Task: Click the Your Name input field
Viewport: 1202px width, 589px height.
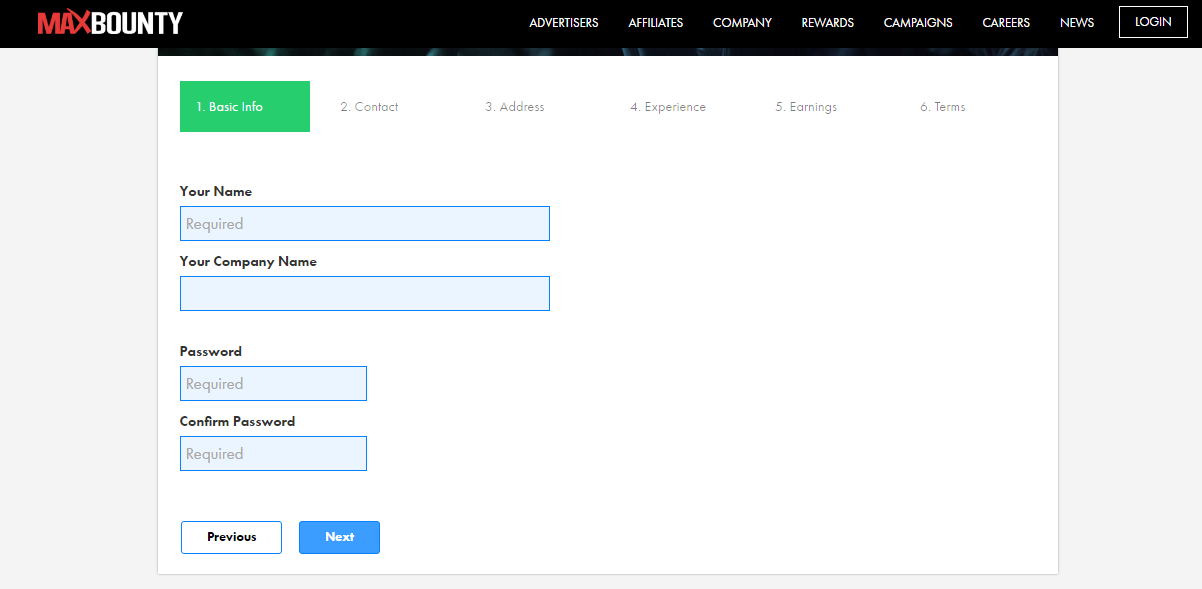Action: click(364, 223)
